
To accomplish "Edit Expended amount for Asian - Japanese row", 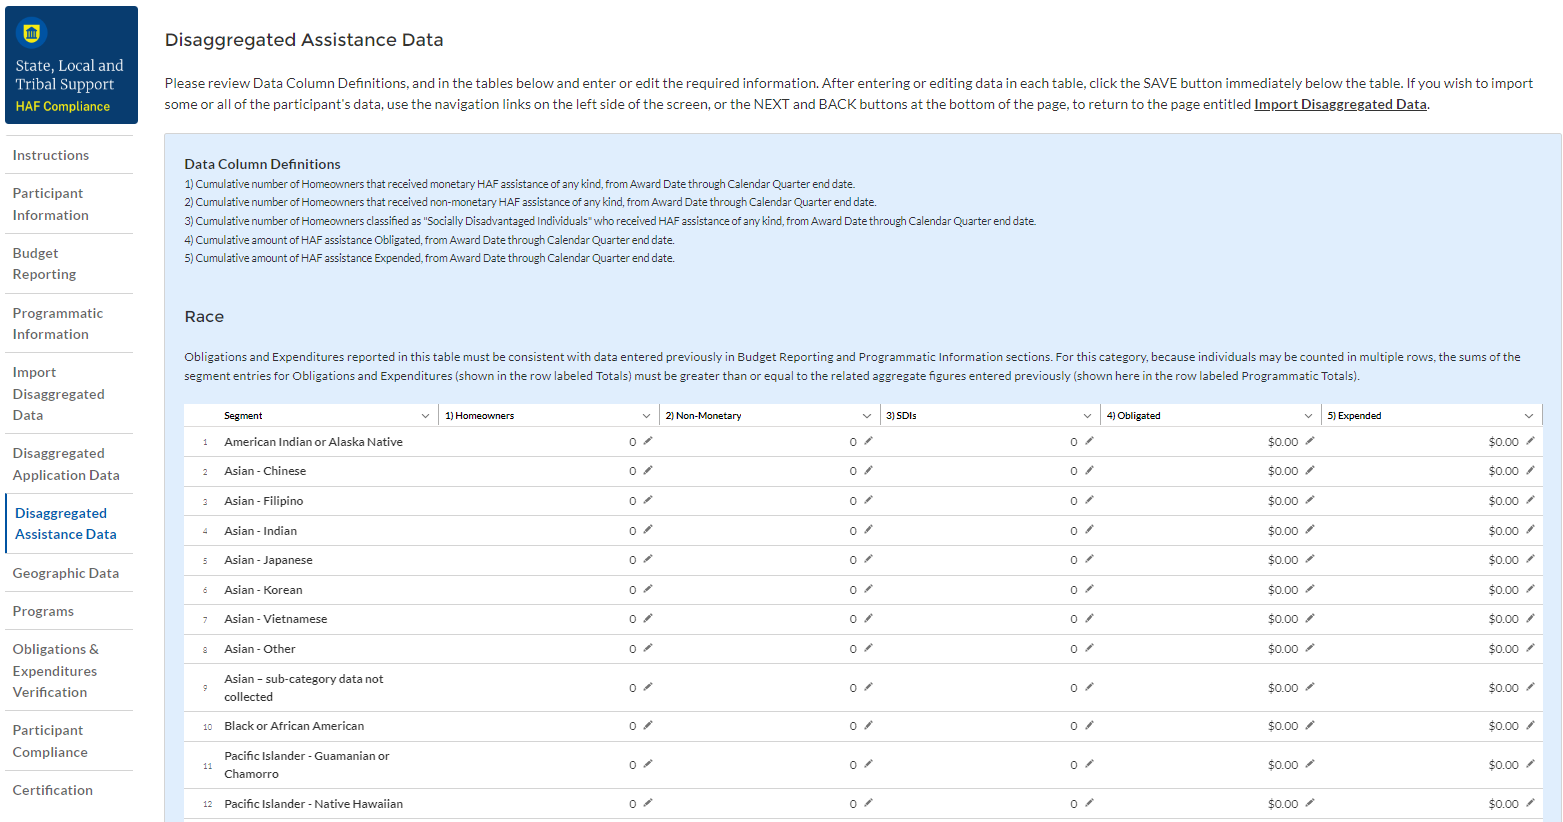I will tap(1530, 559).
